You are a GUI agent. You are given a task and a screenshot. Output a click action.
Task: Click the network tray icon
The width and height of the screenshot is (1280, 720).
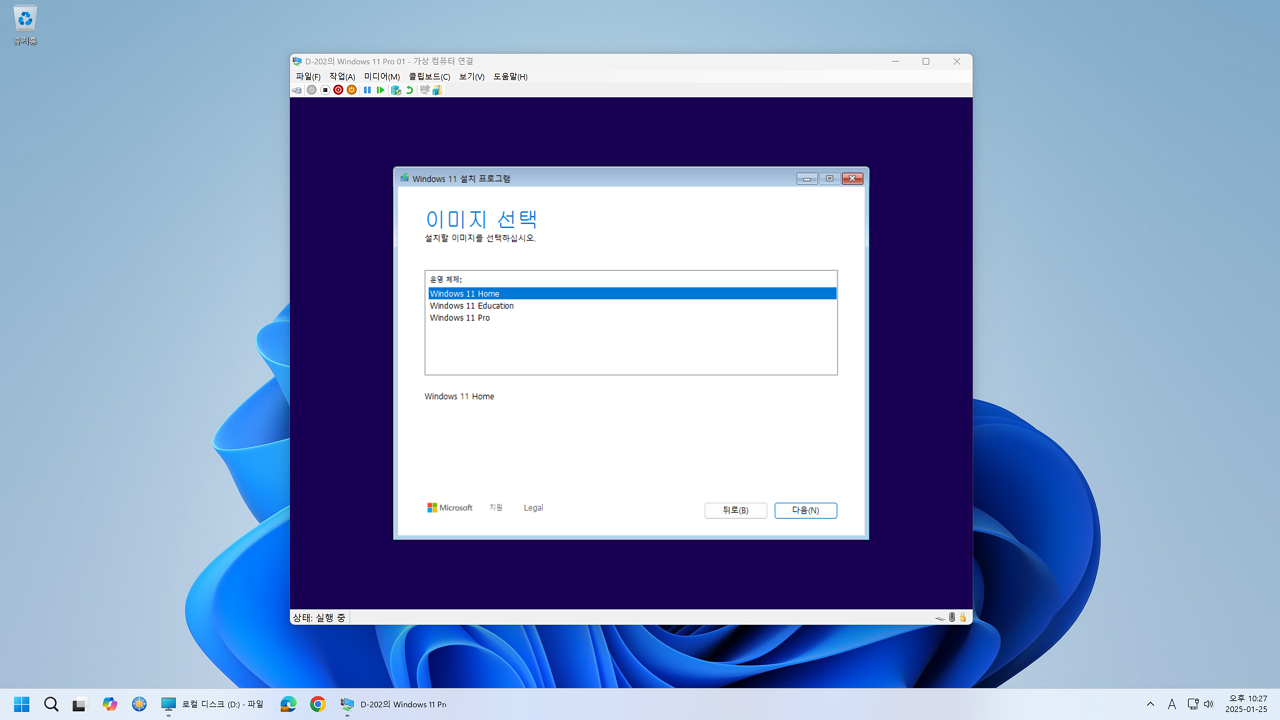(x=1193, y=704)
